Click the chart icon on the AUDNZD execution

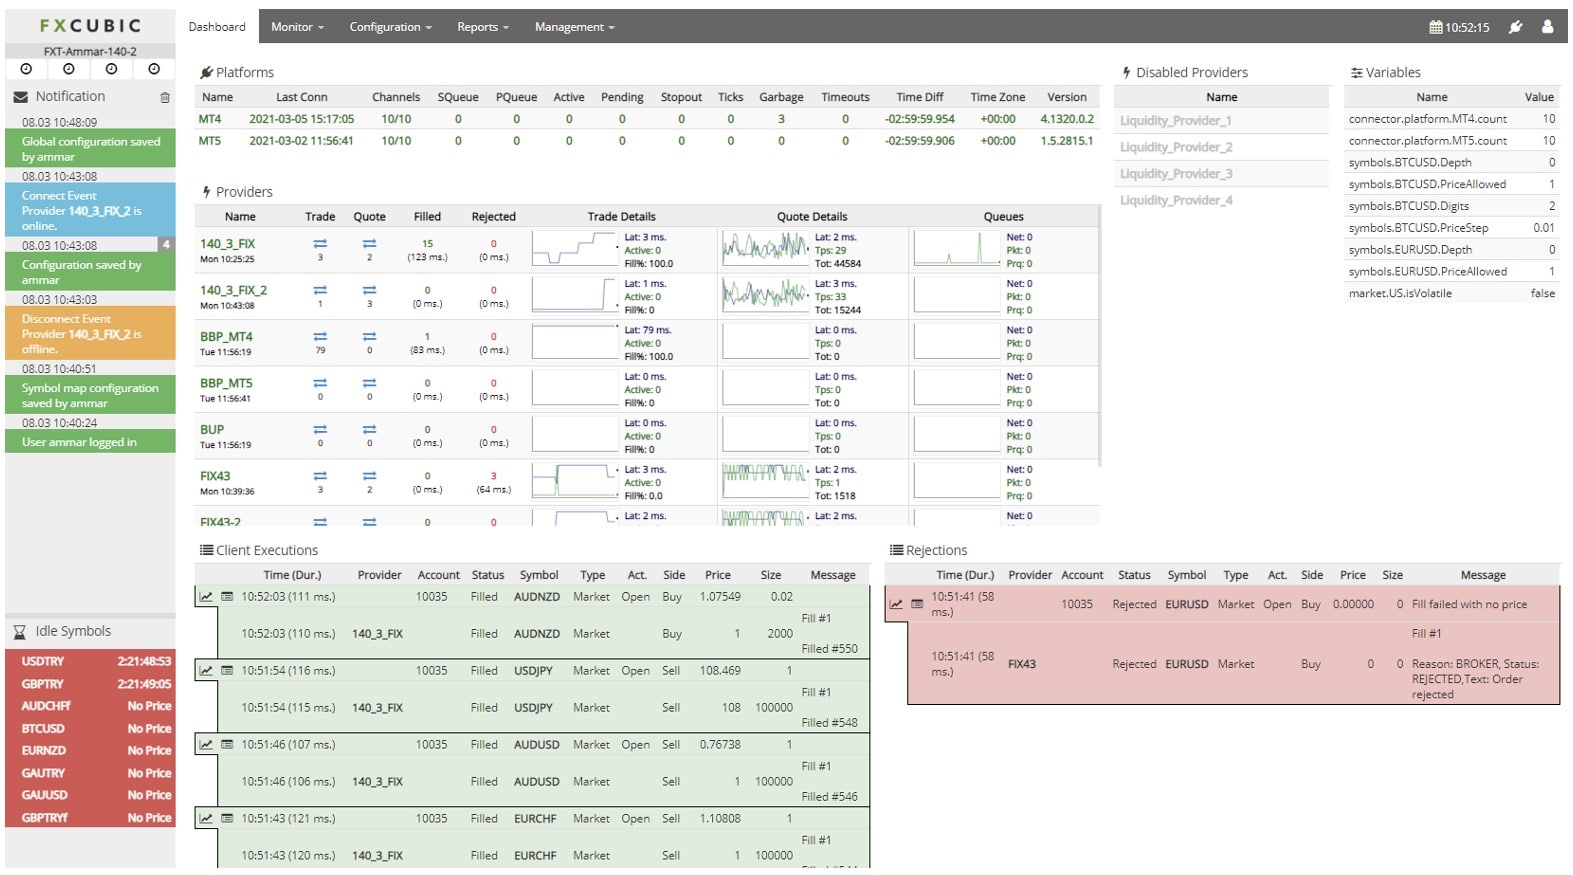(x=206, y=597)
